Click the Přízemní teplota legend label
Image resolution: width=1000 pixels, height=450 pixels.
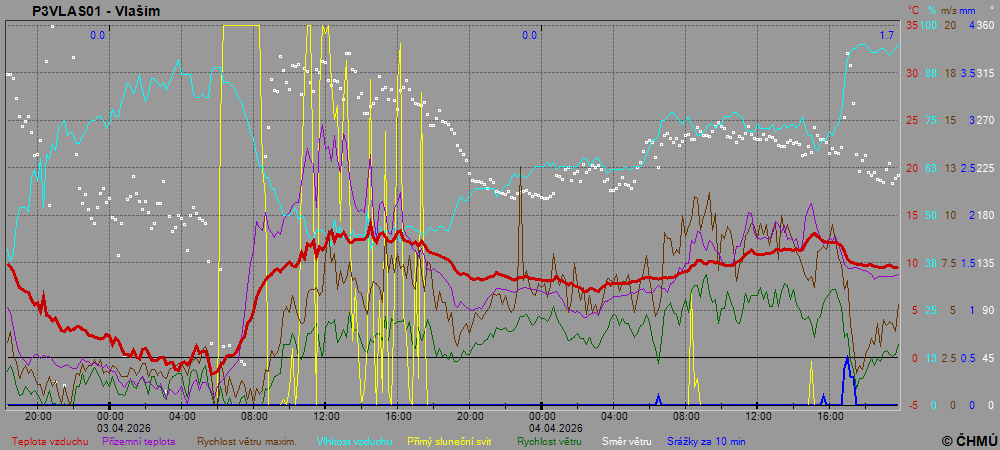(140, 440)
